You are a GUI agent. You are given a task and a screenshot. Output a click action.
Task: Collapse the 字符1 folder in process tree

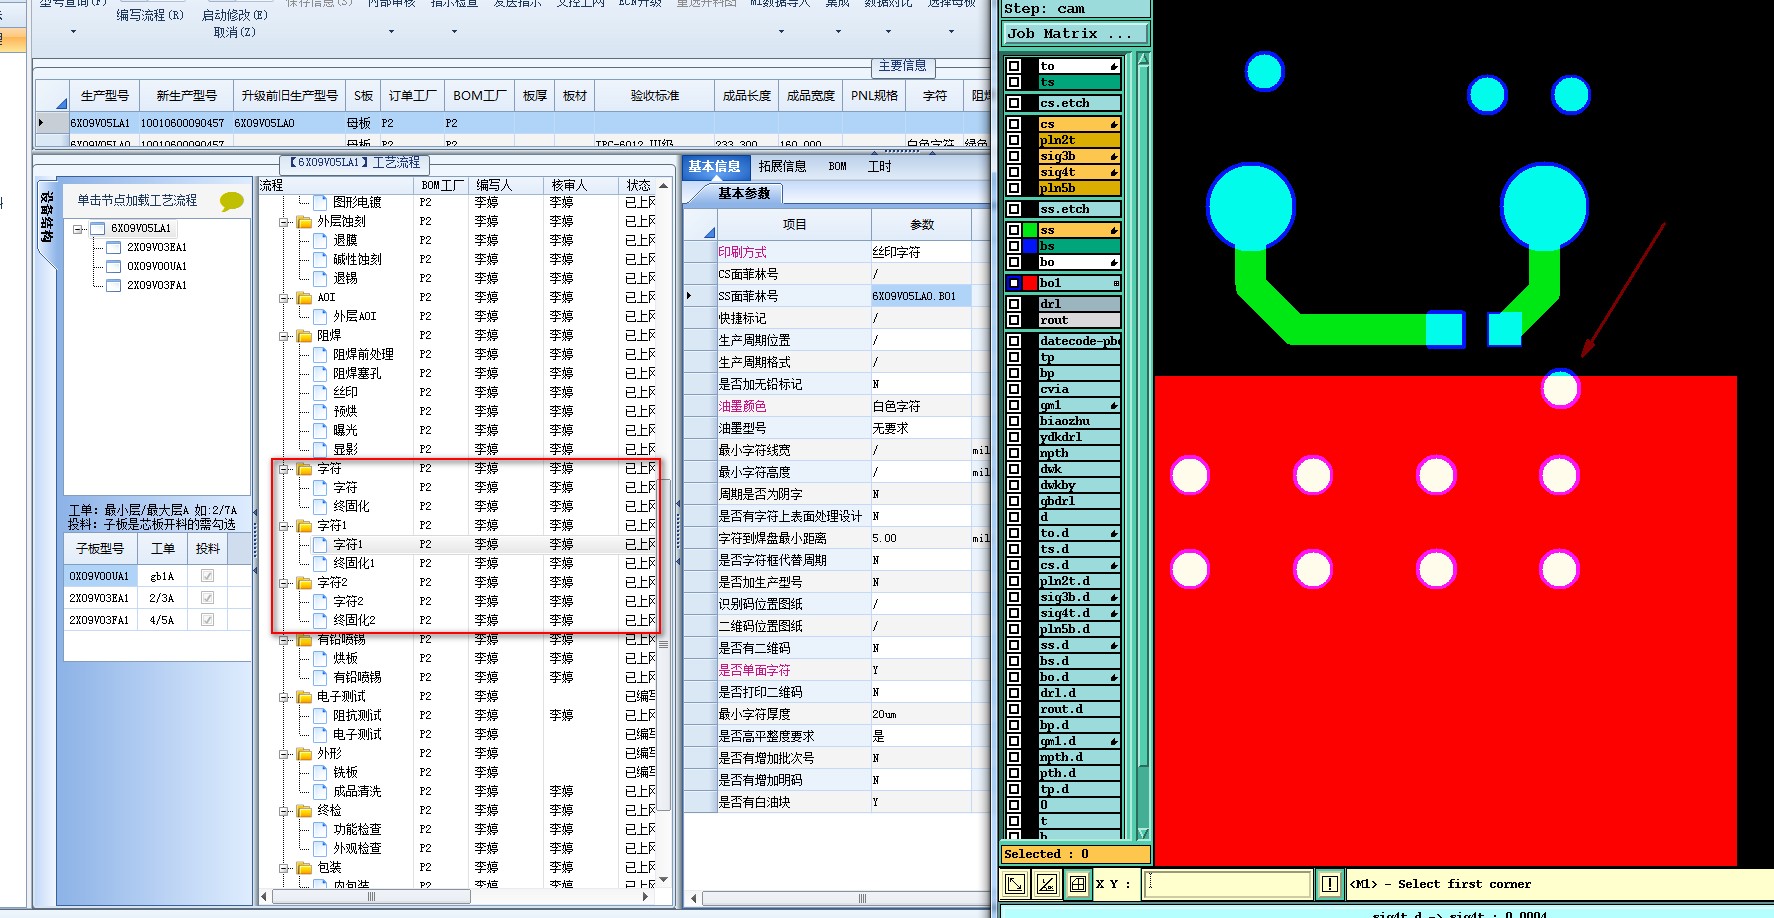[284, 525]
